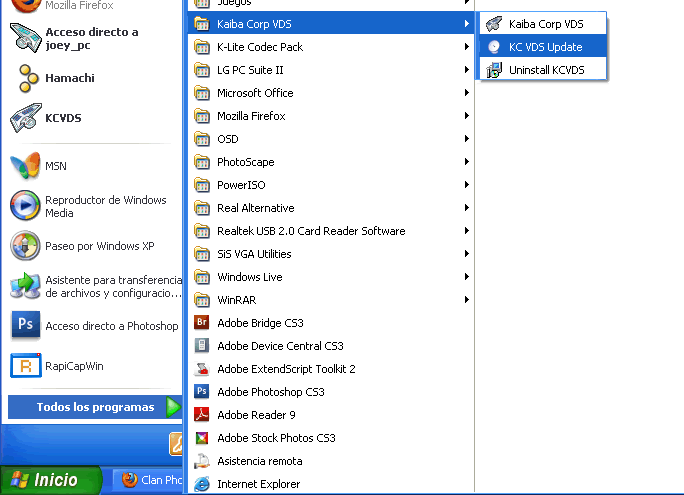Click the MSN label text

56,166
